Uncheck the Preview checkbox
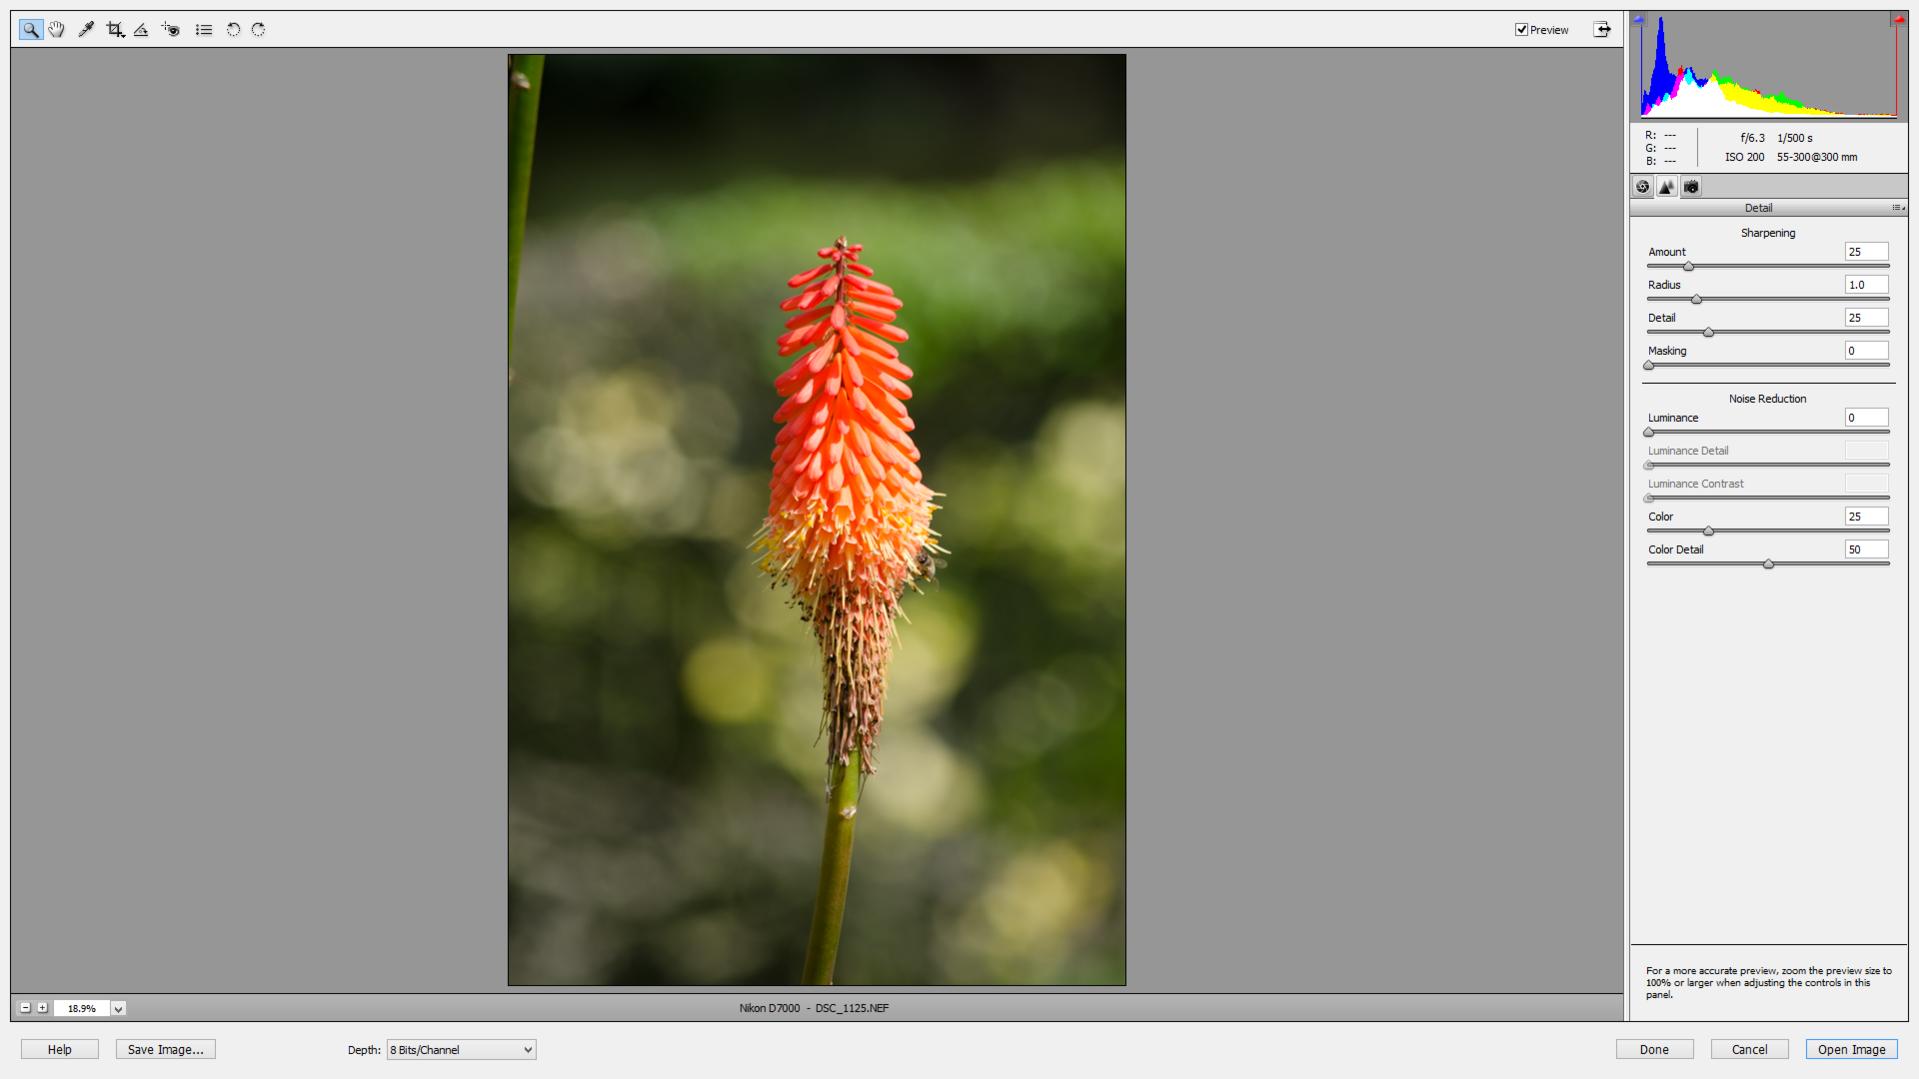Screen dimensions: 1919x1079 [x=1521, y=30]
